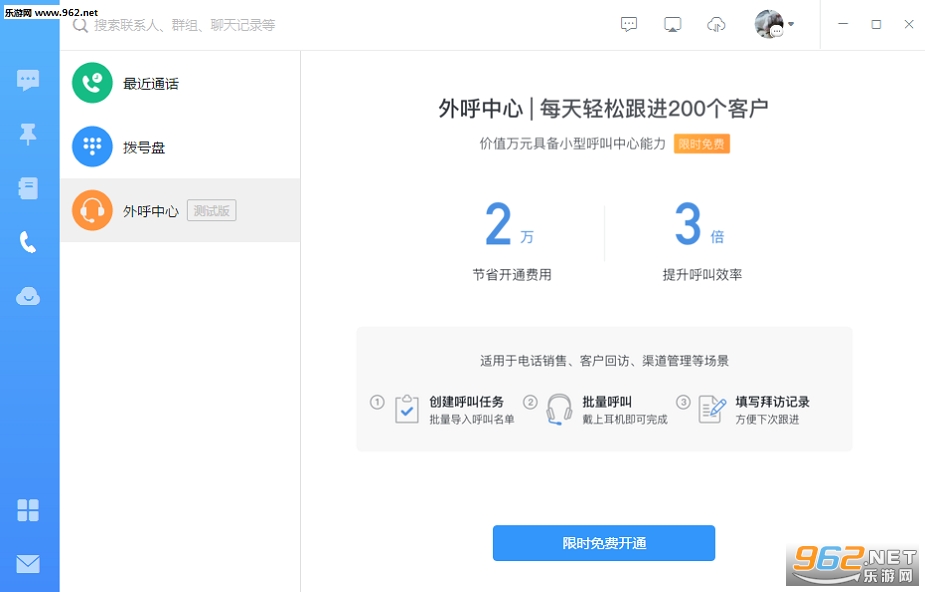This screenshot has height=592, width=925.
Task: Open the mail envelope icon in sidebar
Action: click(28, 564)
